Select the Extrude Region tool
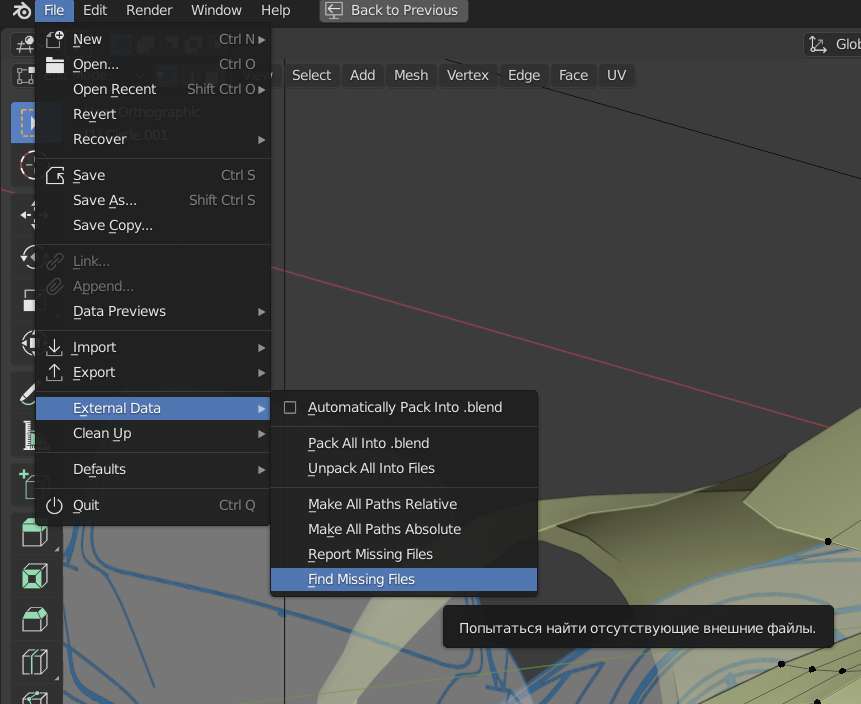Viewport: 861px width, 704px height. pos(34,534)
